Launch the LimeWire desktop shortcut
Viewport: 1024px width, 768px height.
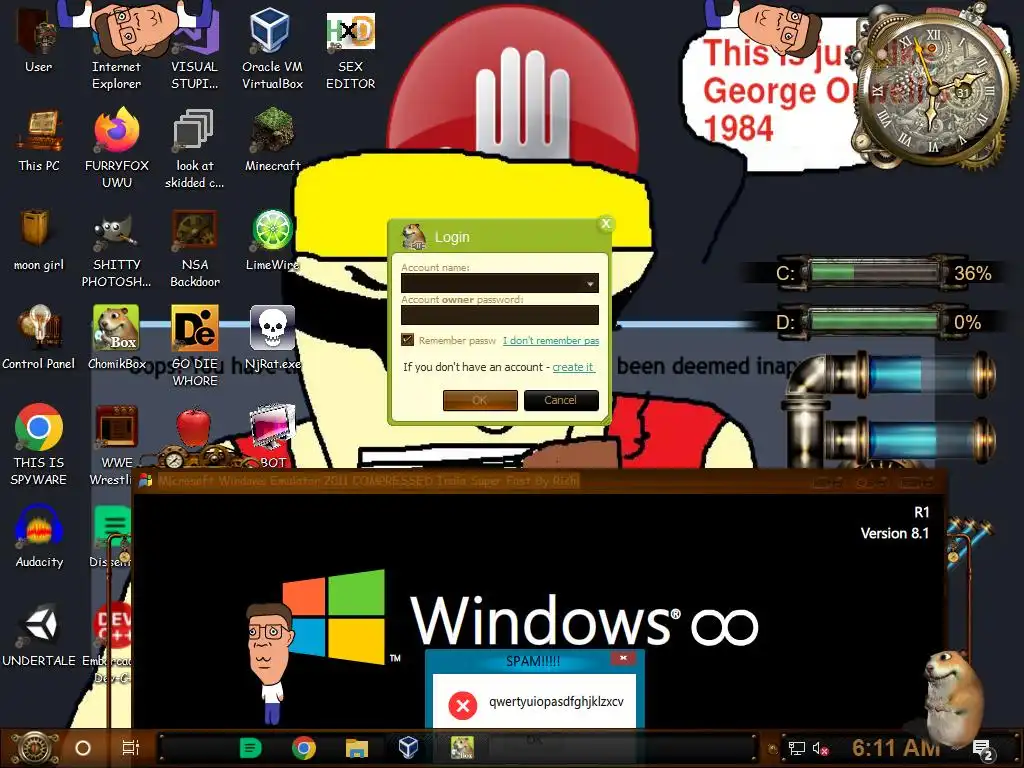tap(272, 240)
